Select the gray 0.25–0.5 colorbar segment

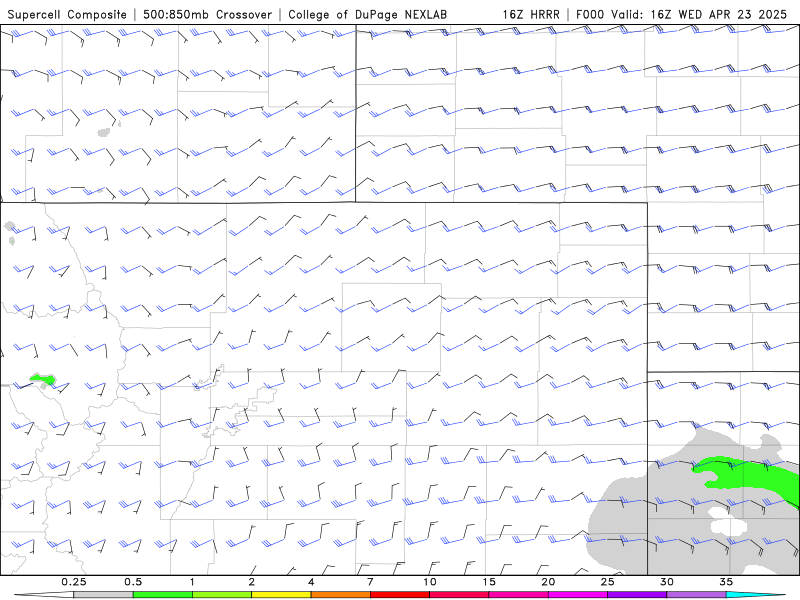click(x=103, y=595)
